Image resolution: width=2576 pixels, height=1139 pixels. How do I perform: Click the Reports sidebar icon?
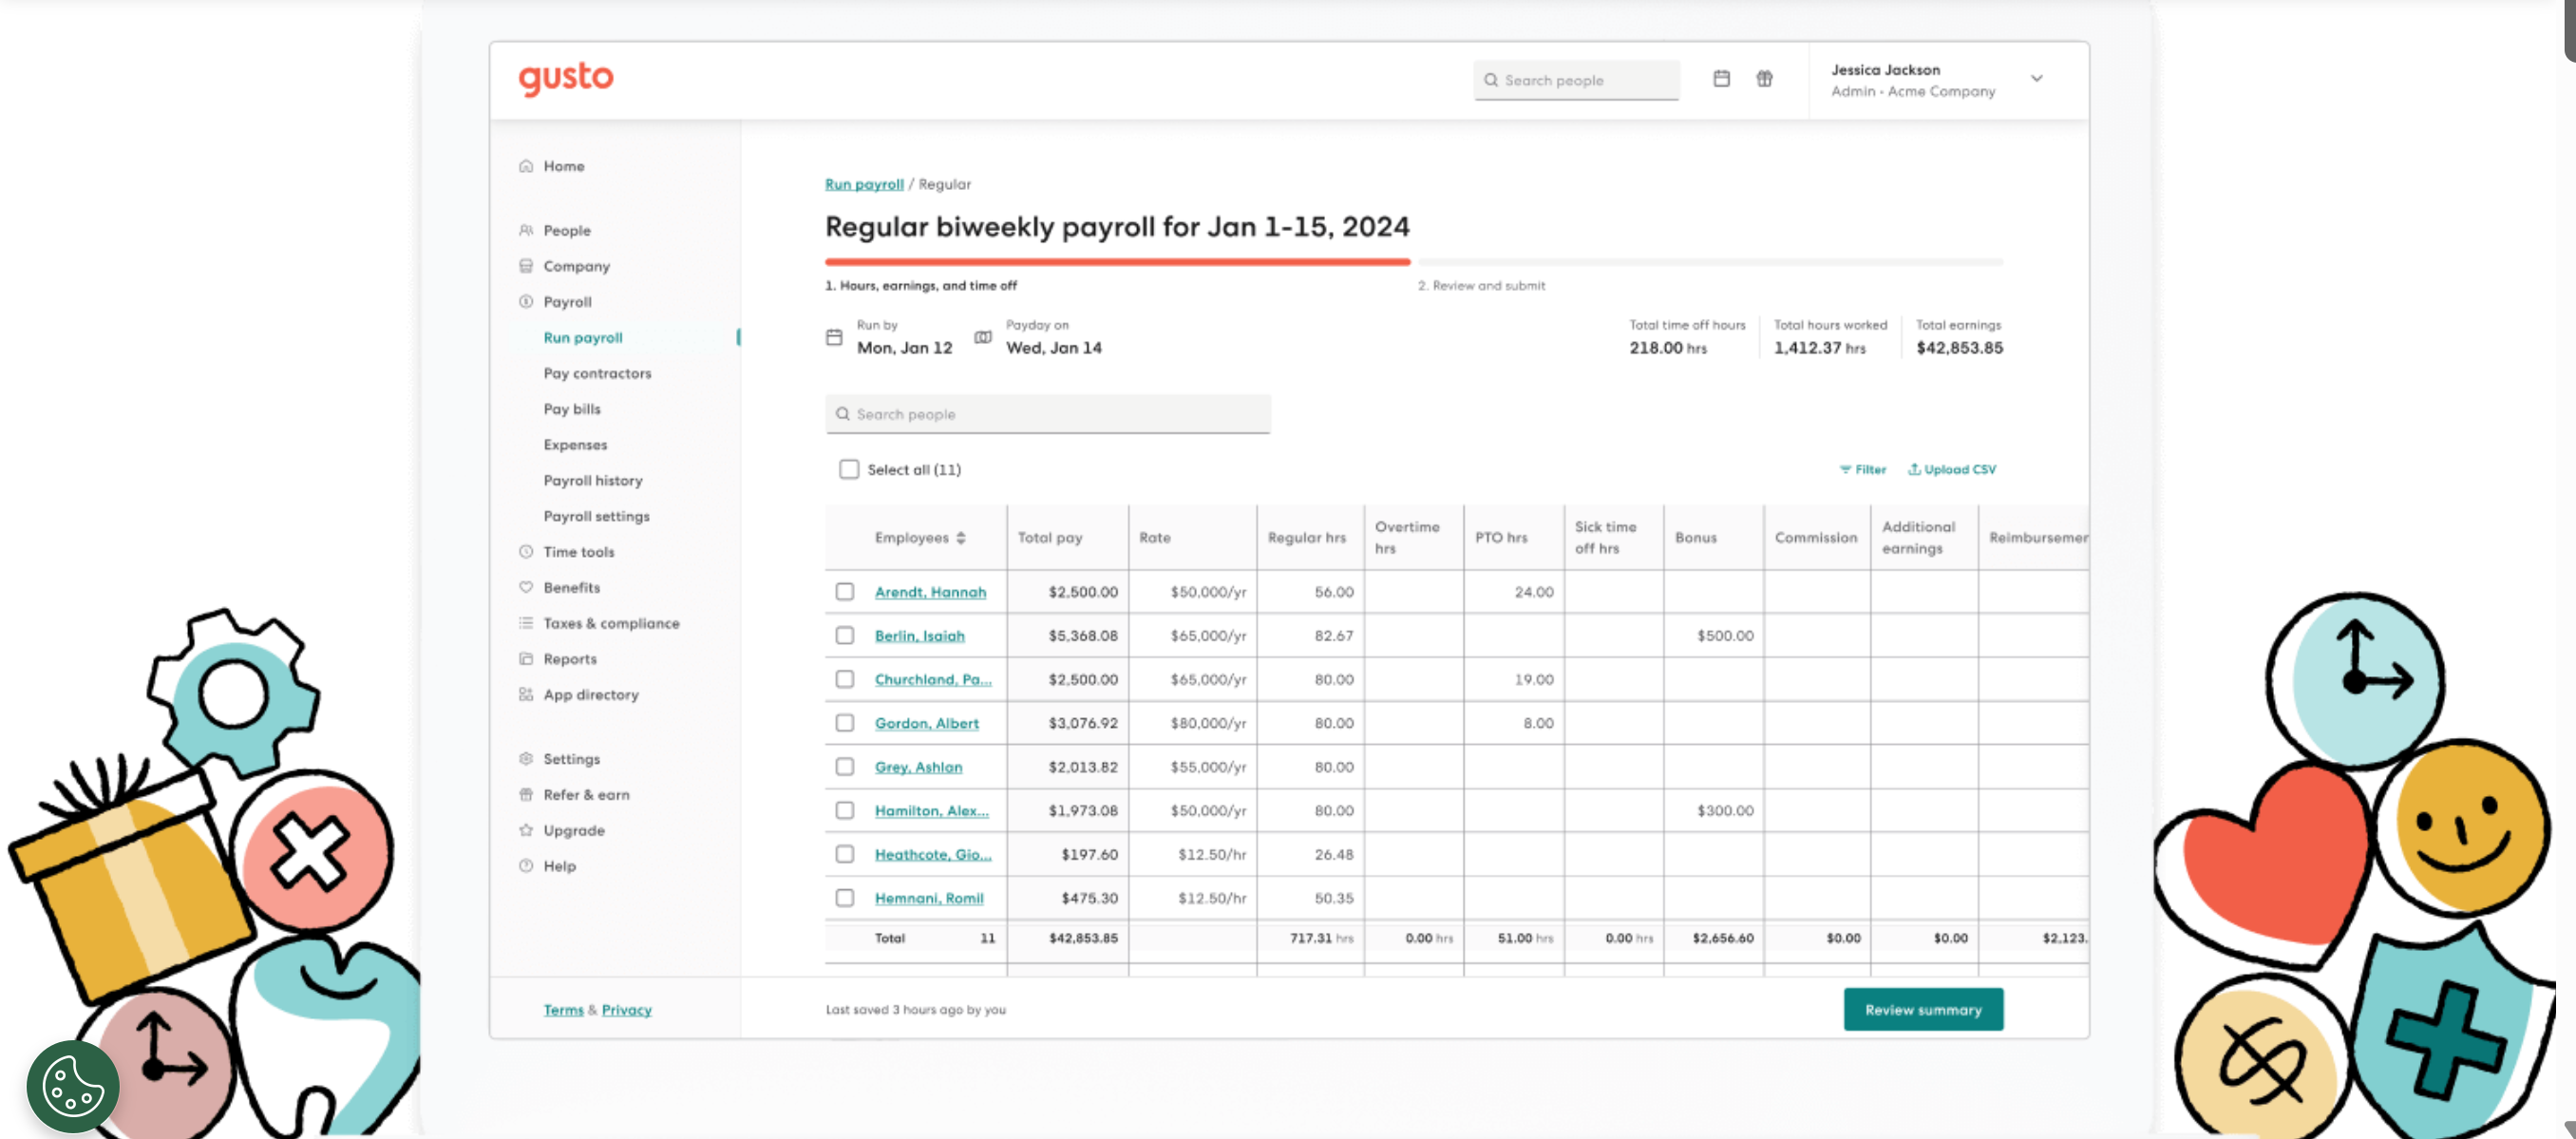pyautogui.click(x=526, y=659)
